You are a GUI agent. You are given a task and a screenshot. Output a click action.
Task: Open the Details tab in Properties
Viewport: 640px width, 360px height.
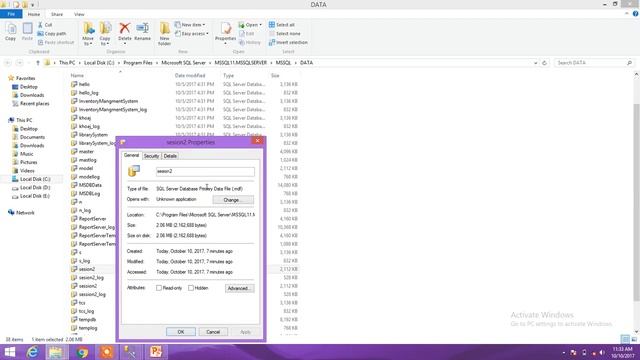[x=170, y=156]
